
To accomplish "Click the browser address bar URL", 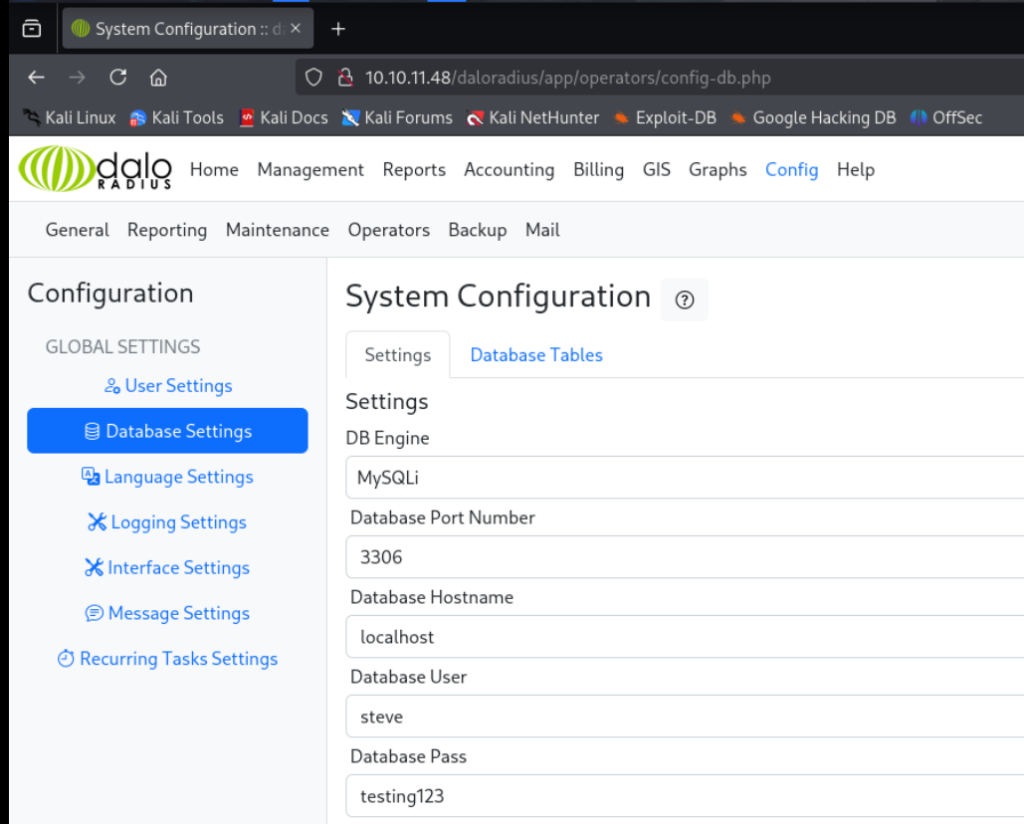I will 568,78.
